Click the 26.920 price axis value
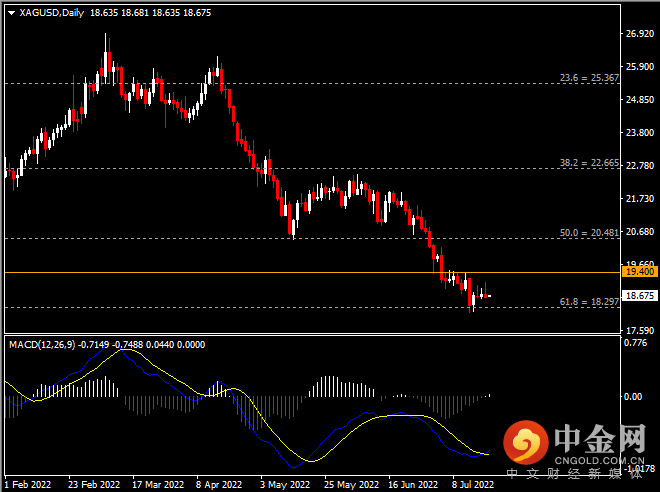660x492 pixels. tap(640, 34)
